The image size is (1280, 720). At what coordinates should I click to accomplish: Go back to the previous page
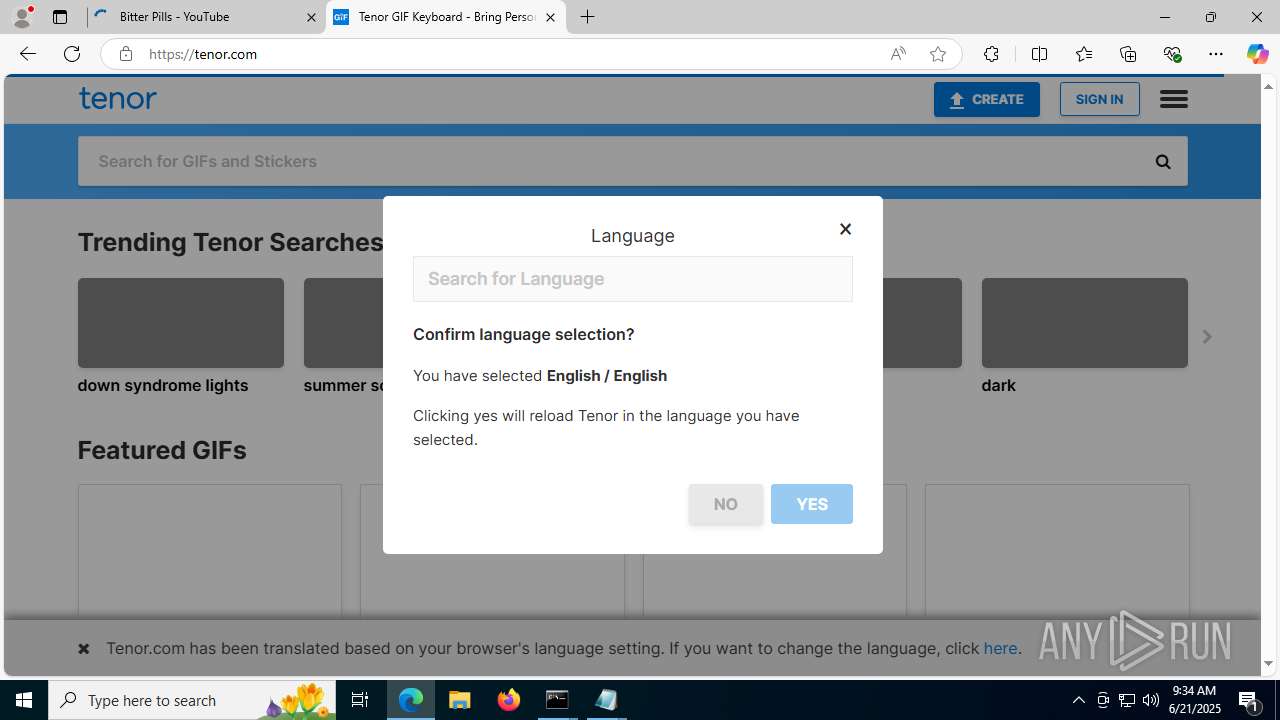click(27, 54)
